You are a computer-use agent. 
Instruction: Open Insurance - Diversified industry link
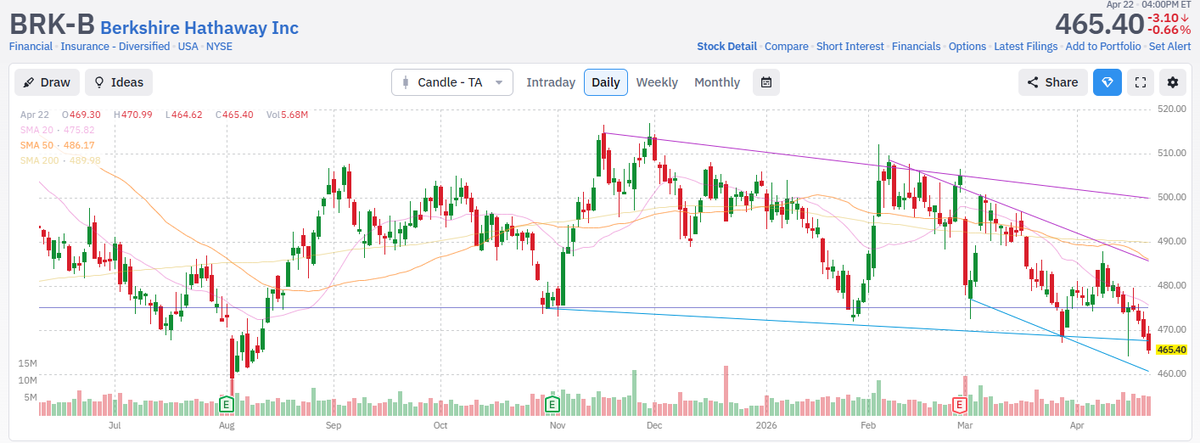click(117, 46)
